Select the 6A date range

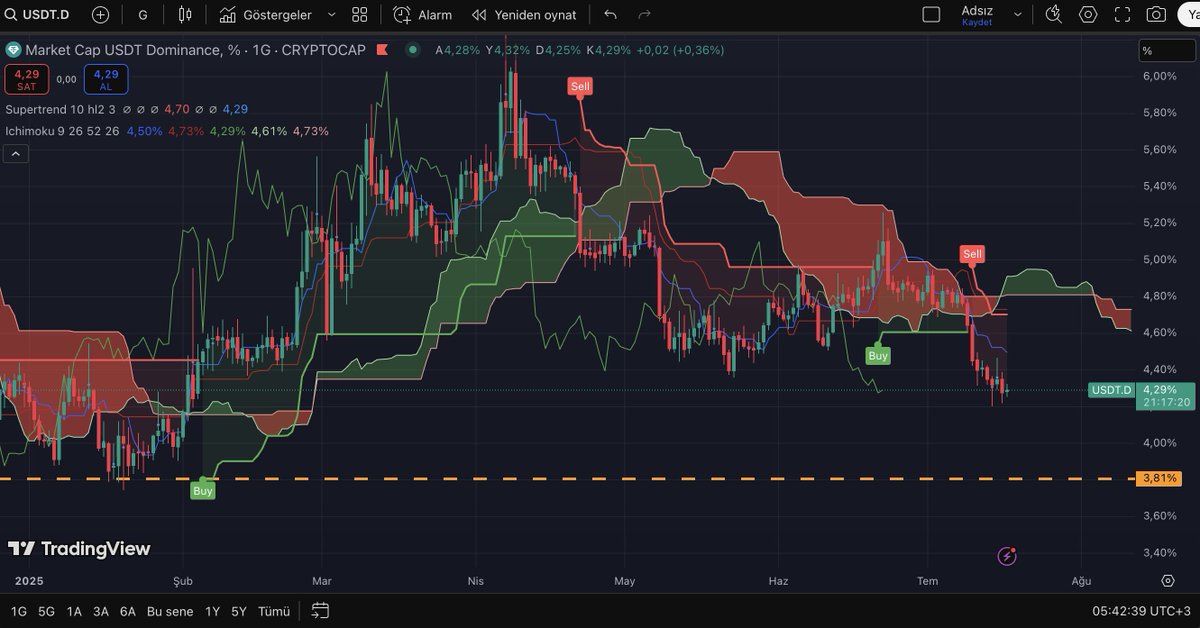click(128, 611)
